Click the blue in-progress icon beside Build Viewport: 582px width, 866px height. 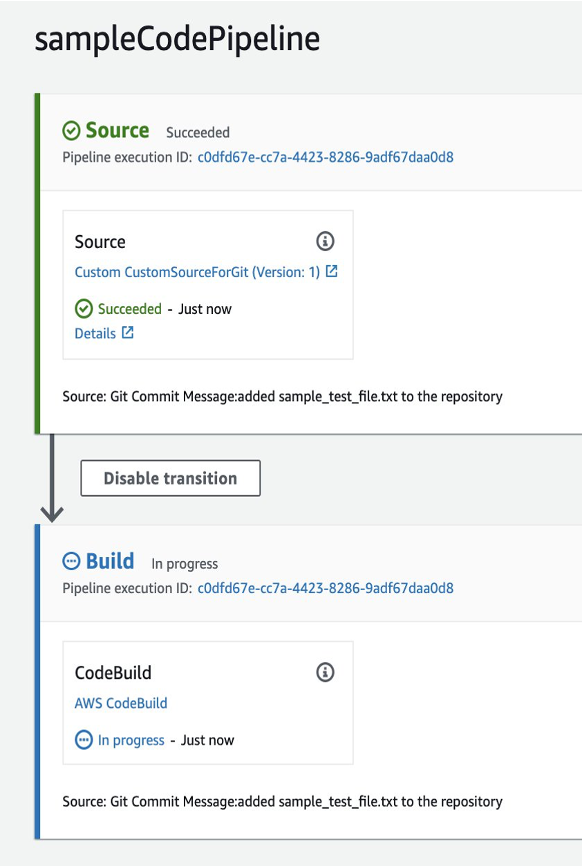(69, 561)
